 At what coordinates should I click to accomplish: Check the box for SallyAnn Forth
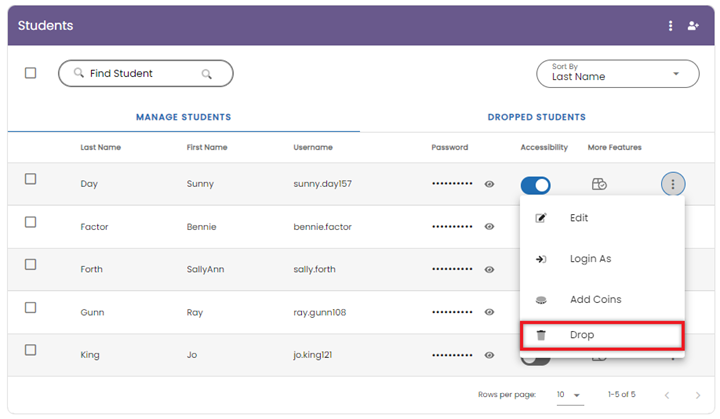tap(30, 264)
